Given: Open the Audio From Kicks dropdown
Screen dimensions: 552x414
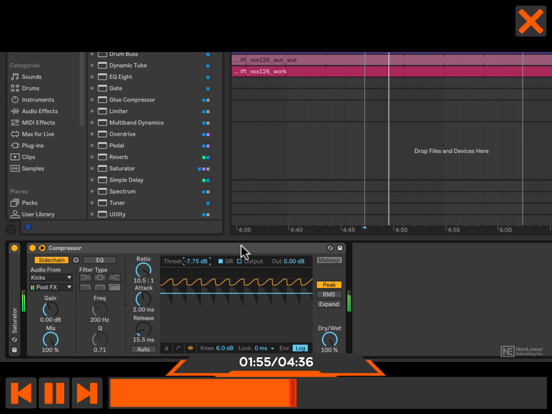Looking at the screenshot, I should click(51, 278).
